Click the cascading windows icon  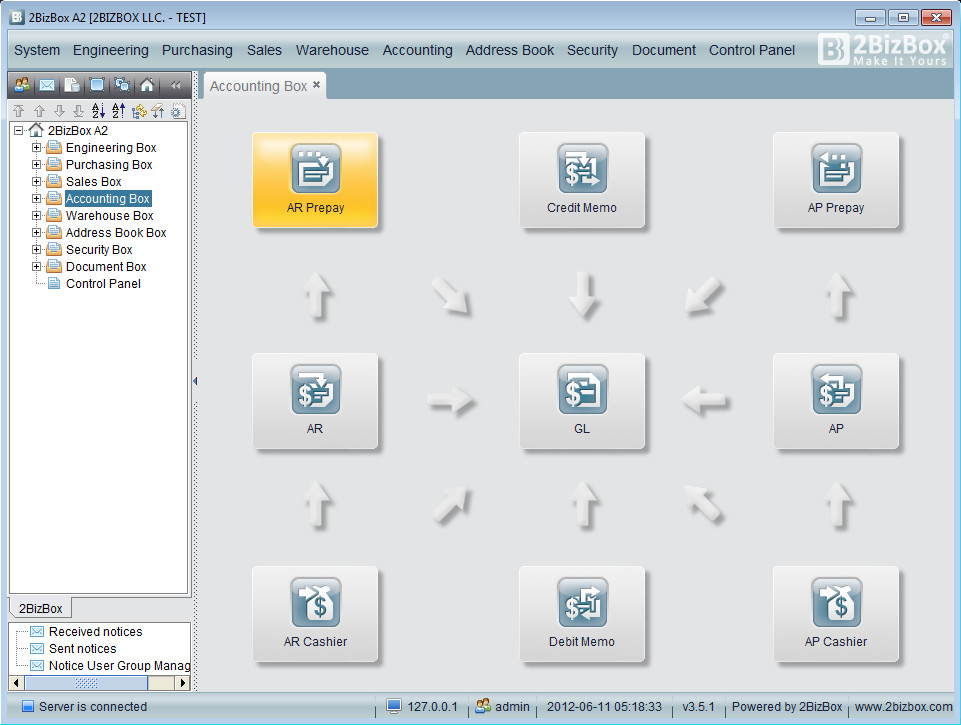click(122, 85)
